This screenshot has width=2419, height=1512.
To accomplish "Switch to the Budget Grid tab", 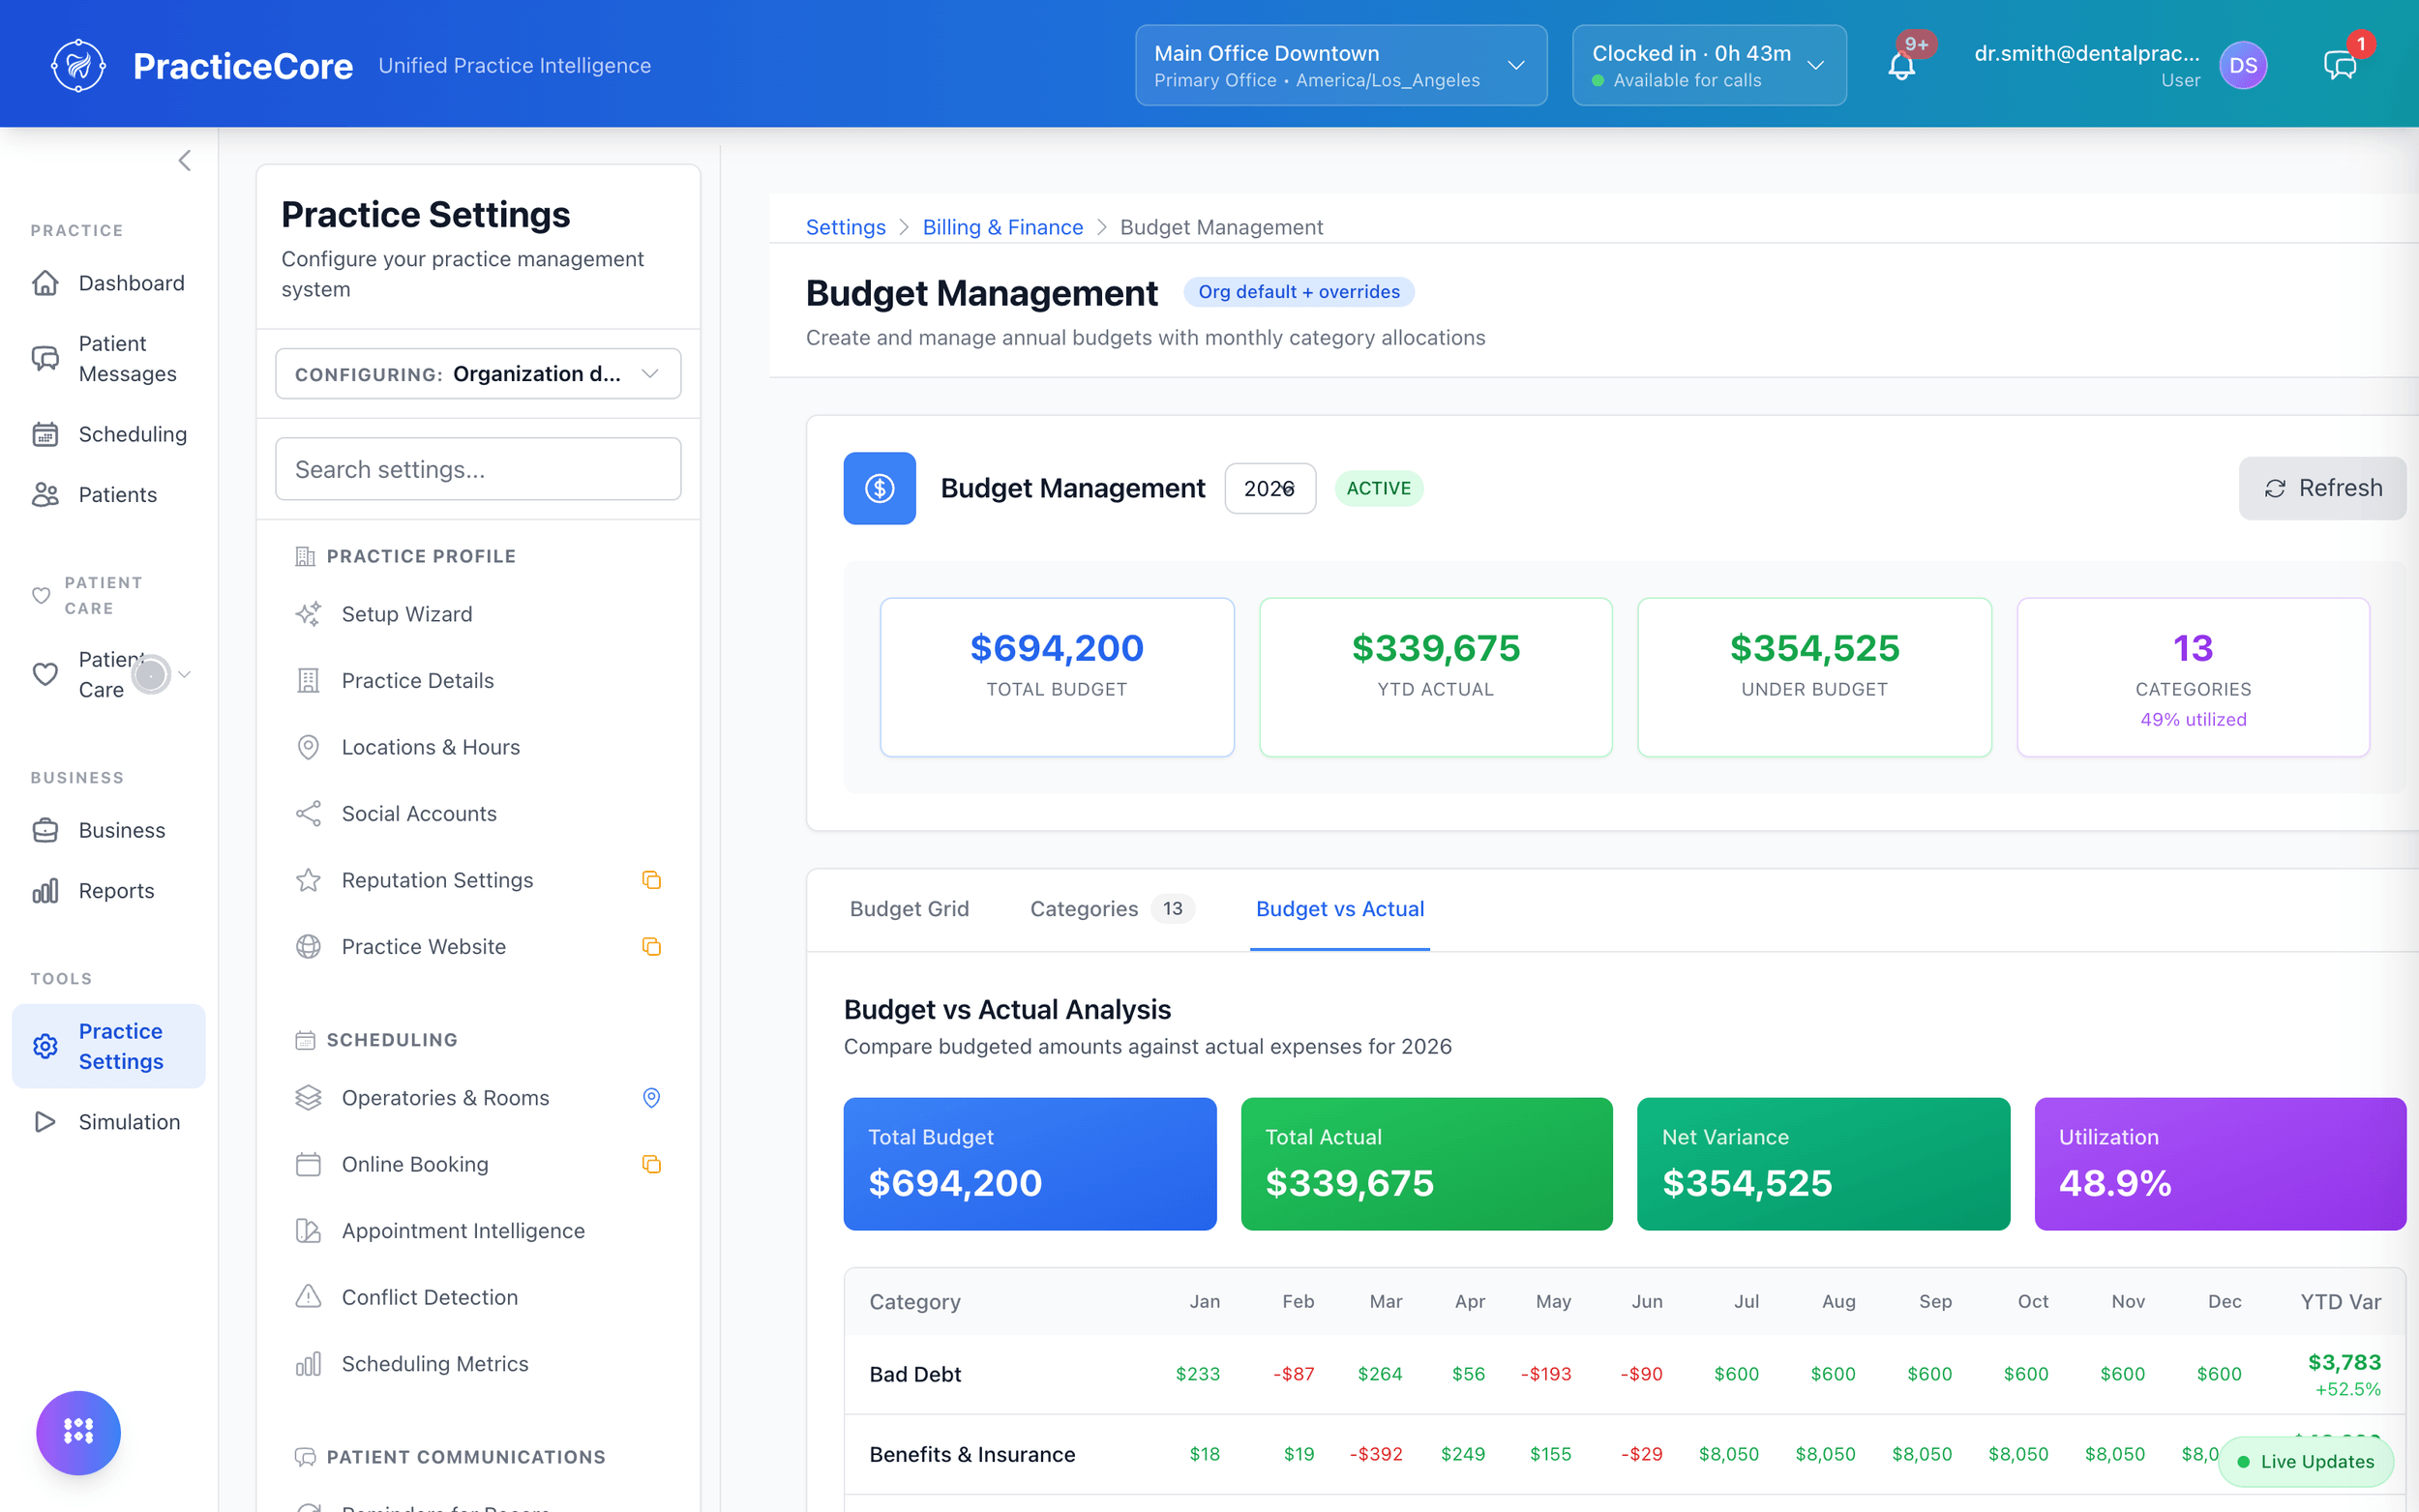I will pyautogui.click(x=909, y=908).
